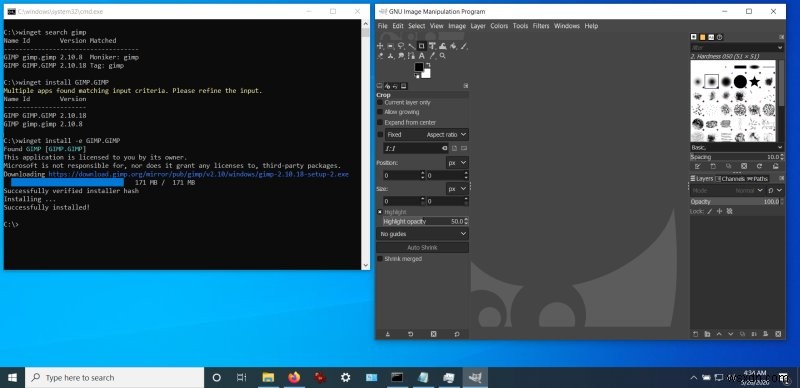Enable Current layer only checkbox
Image resolution: width=800 pixels, height=388 pixels.
click(380, 103)
